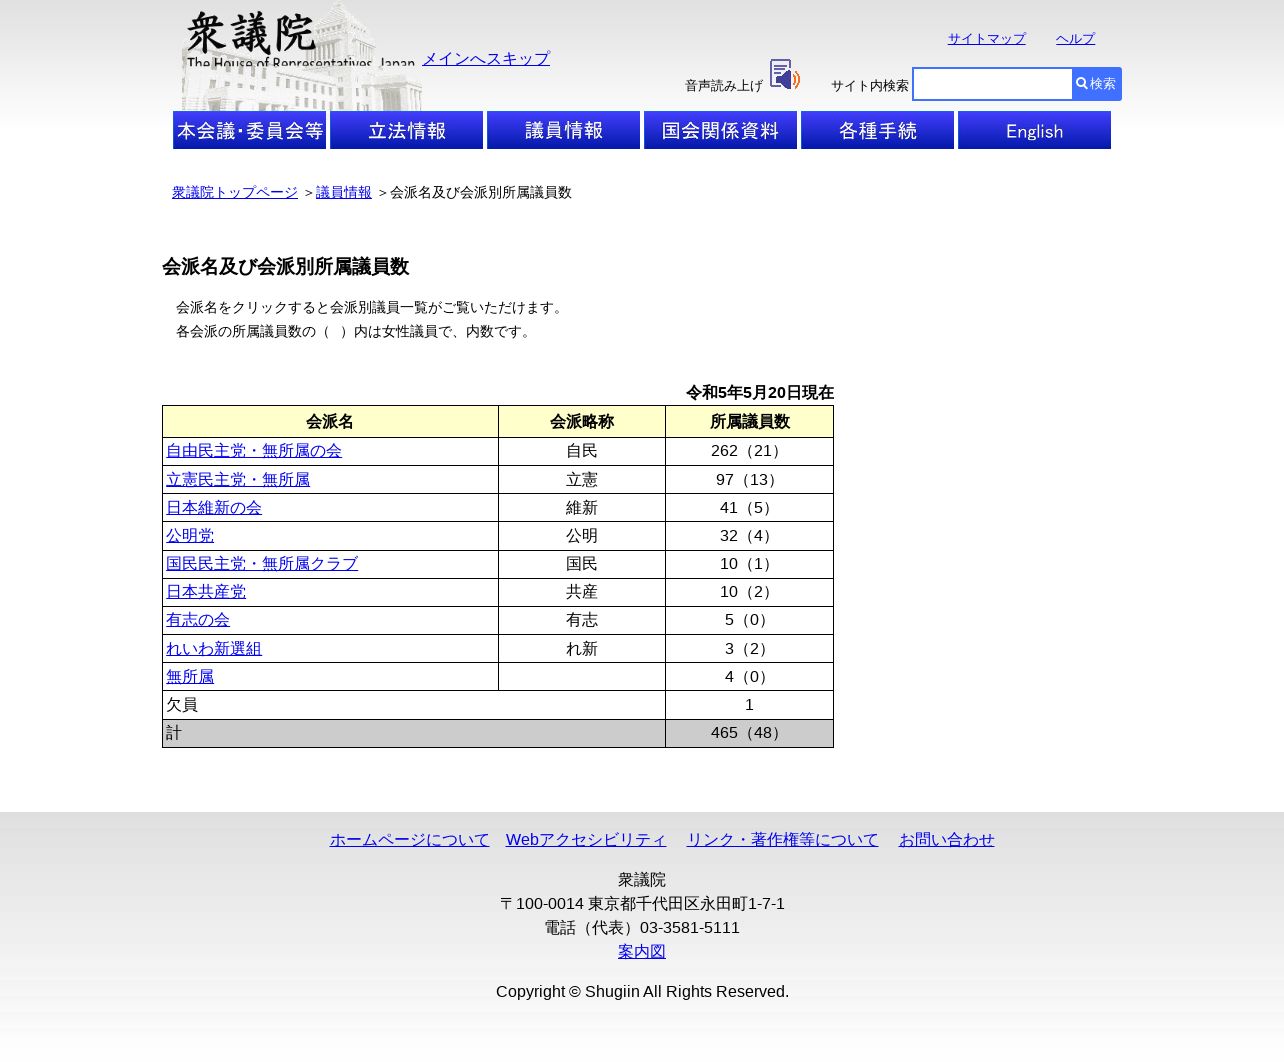Open 日本維新の会 member list
The image size is (1284, 1062).
(214, 508)
